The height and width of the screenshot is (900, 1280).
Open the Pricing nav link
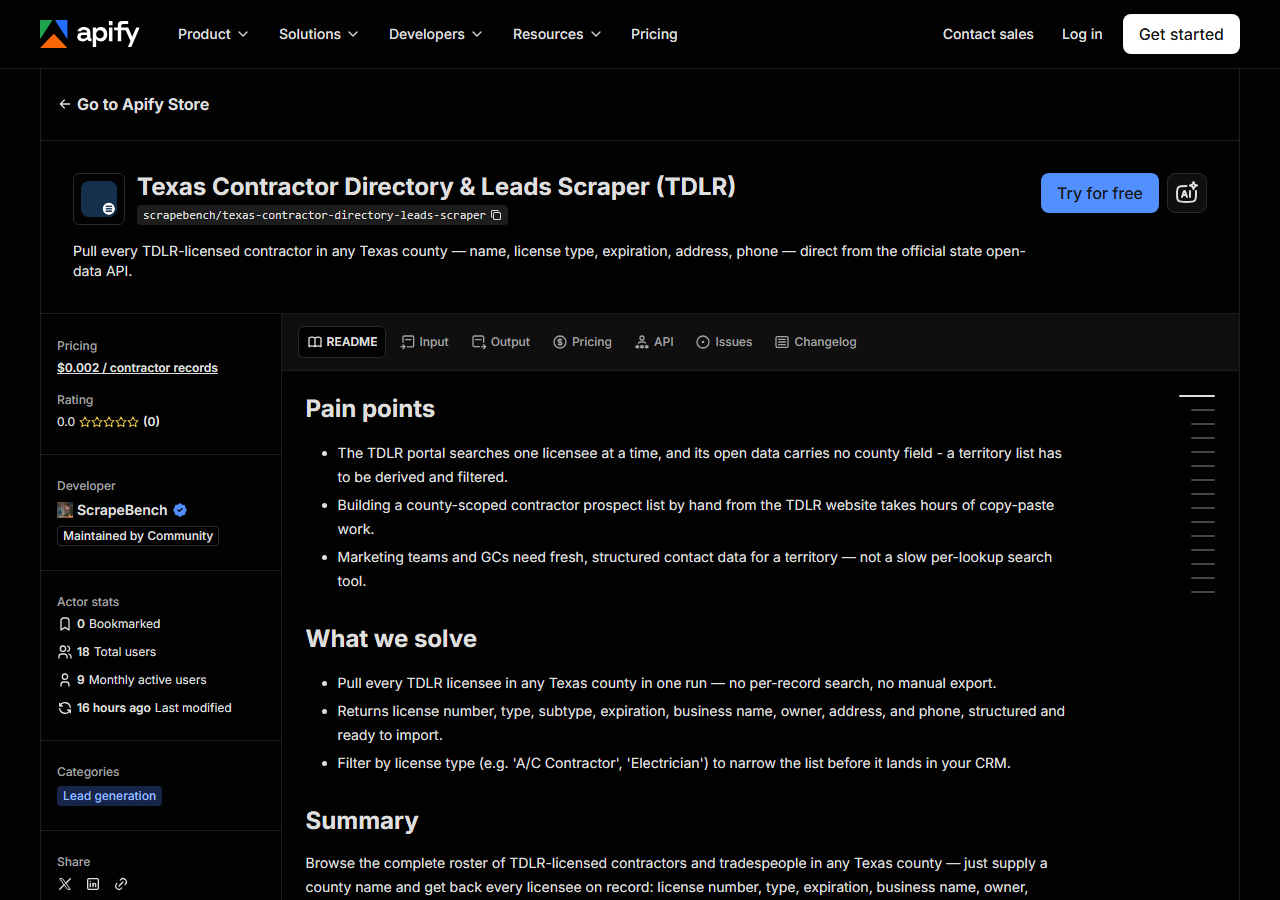pos(654,34)
